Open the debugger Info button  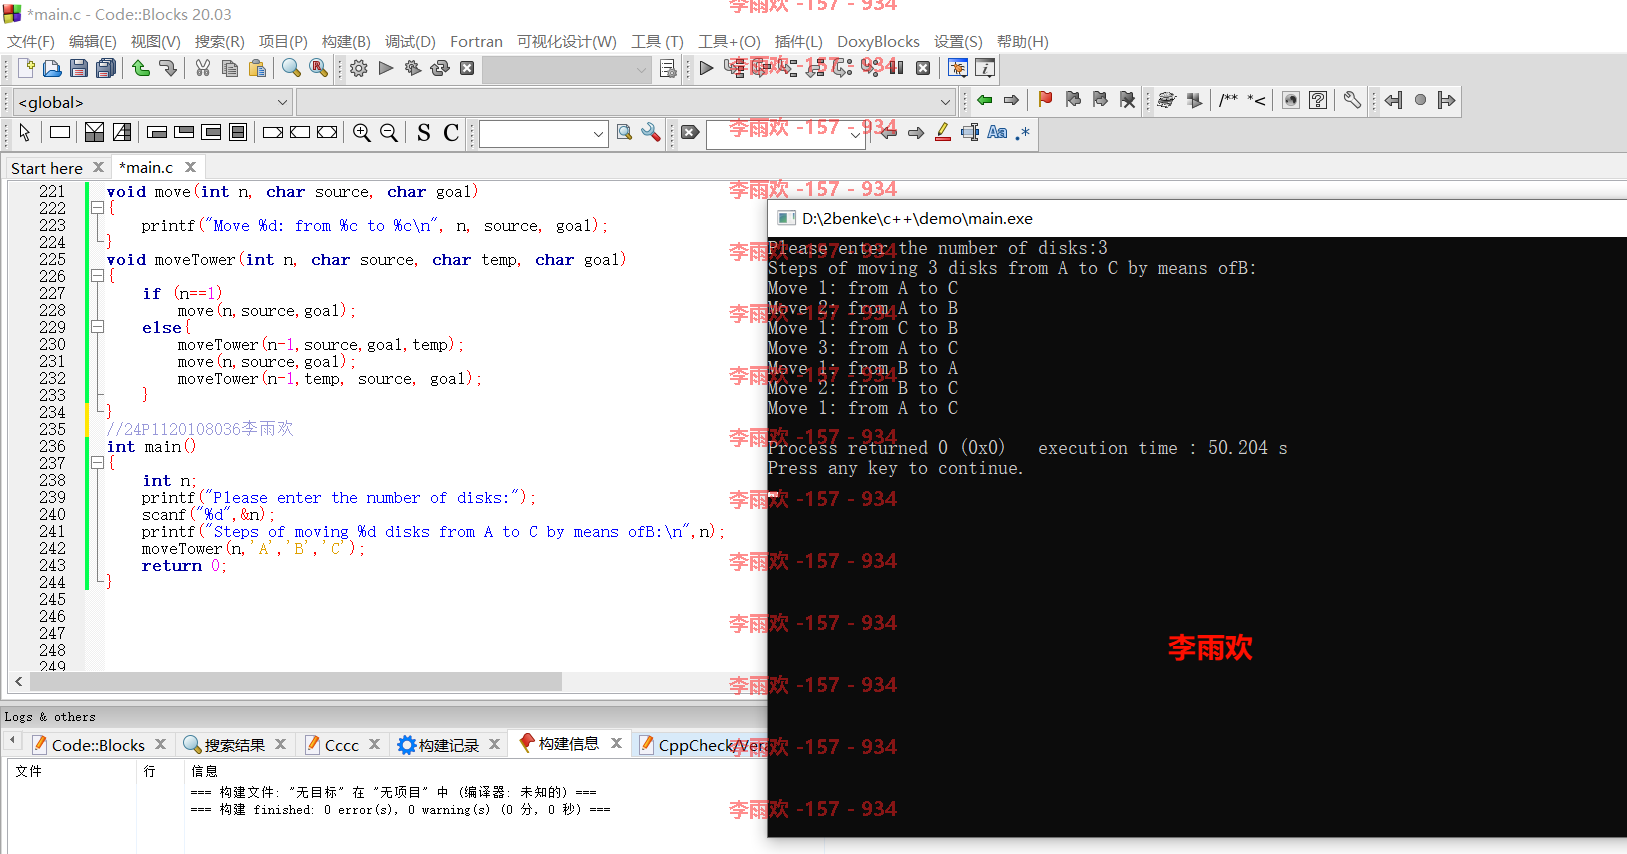click(985, 68)
